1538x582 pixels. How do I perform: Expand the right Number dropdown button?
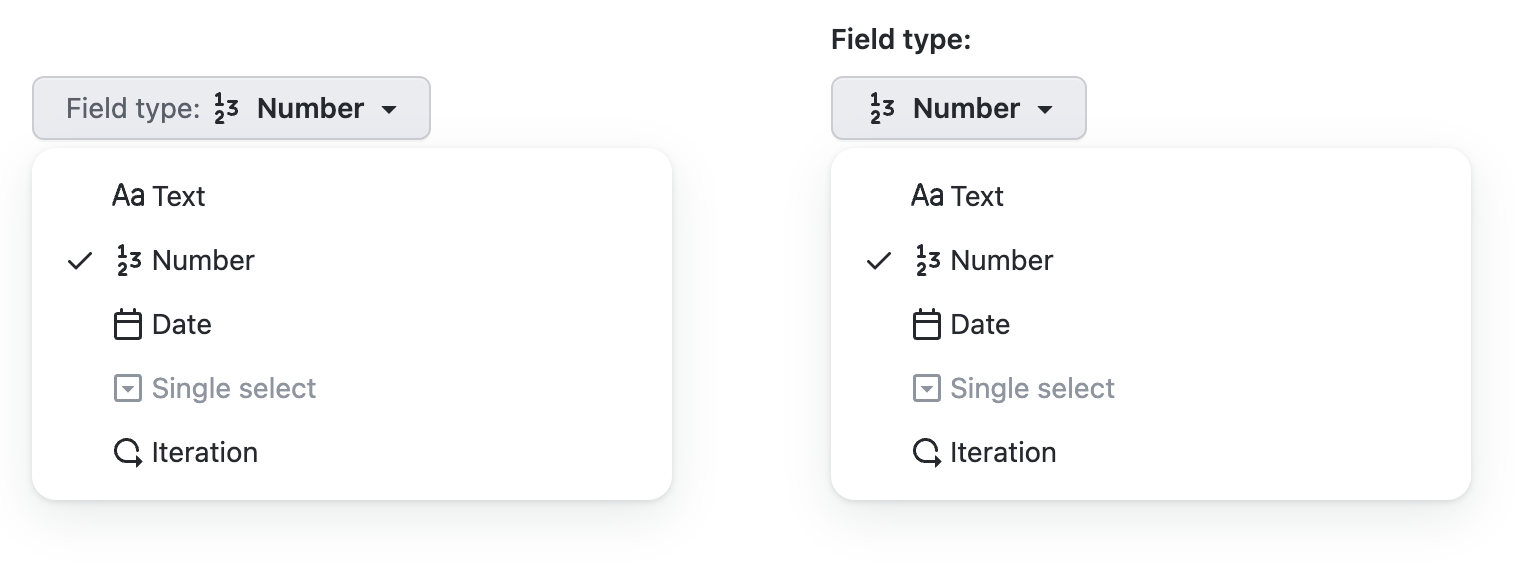[958, 108]
